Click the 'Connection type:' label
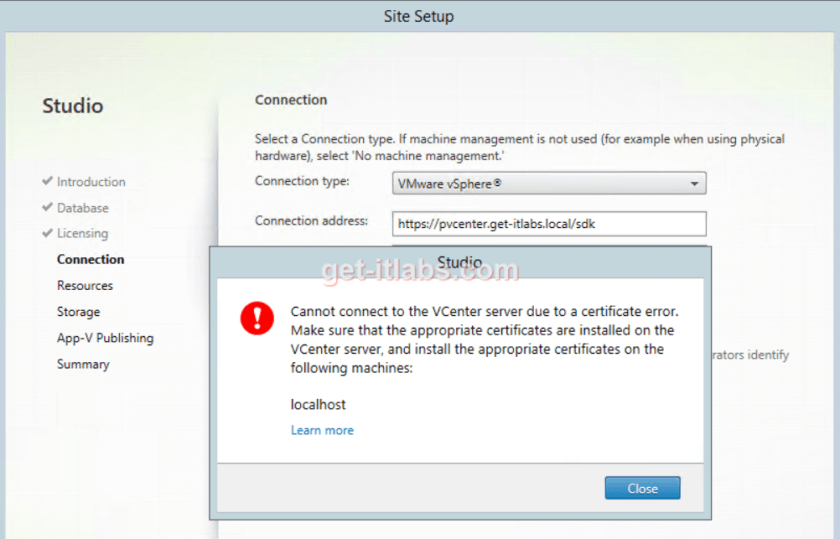840x539 pixels. tap(302, 181)
